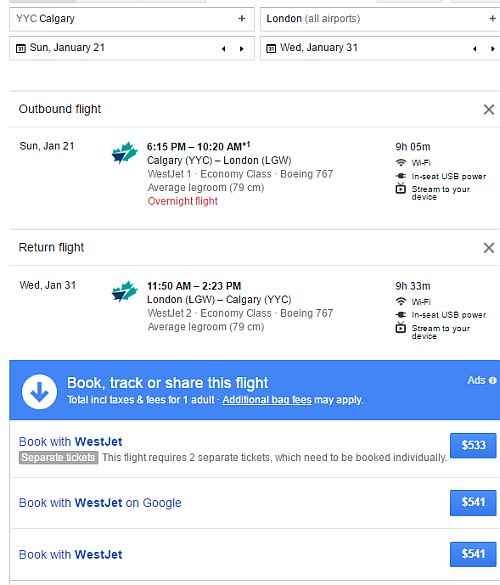Go to previous day for return date

tap(475, 49)
